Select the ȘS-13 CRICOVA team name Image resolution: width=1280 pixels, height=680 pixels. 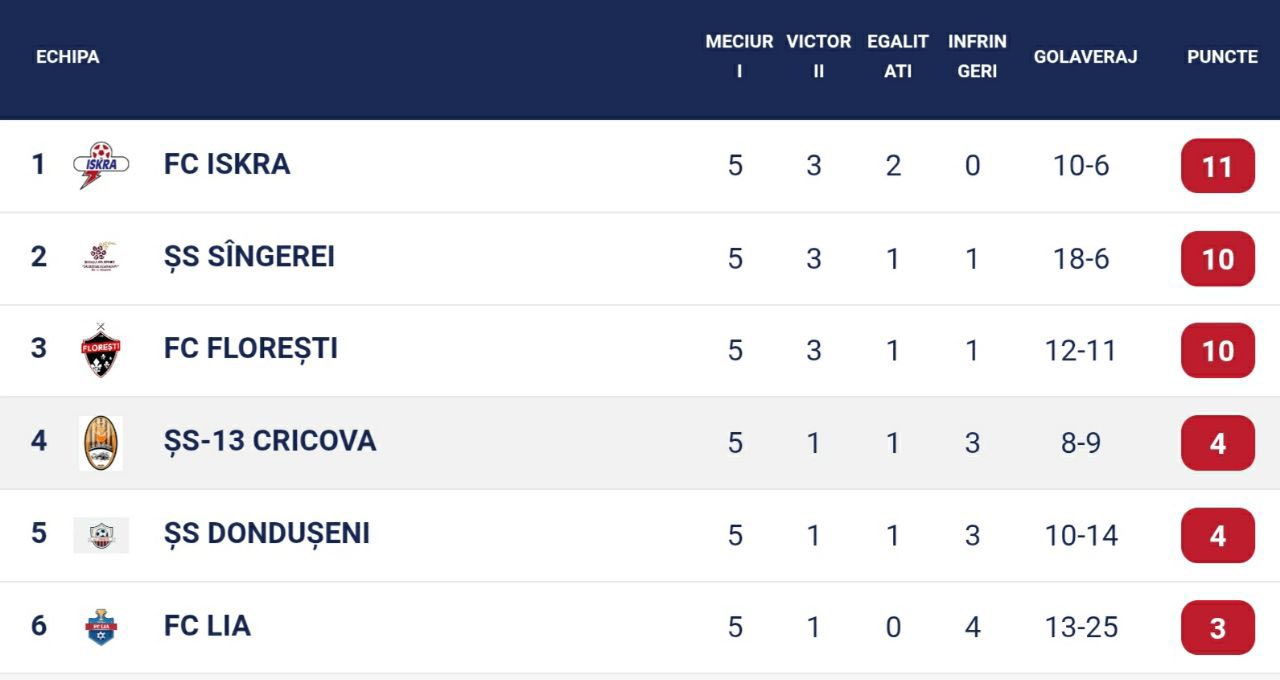coord(270,441)
